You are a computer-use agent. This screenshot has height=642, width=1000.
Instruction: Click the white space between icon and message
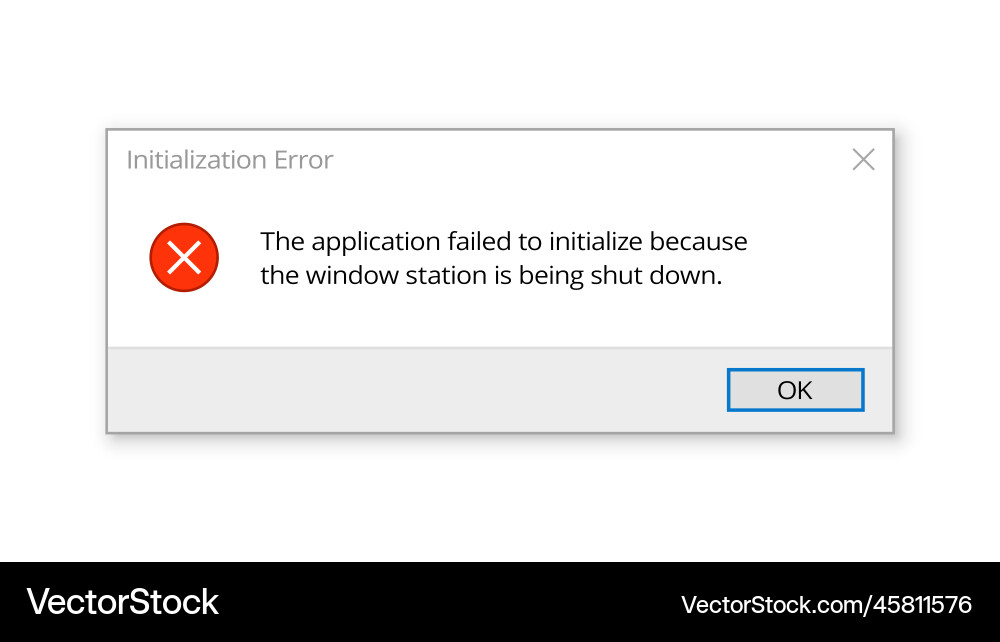pos(238,258)
